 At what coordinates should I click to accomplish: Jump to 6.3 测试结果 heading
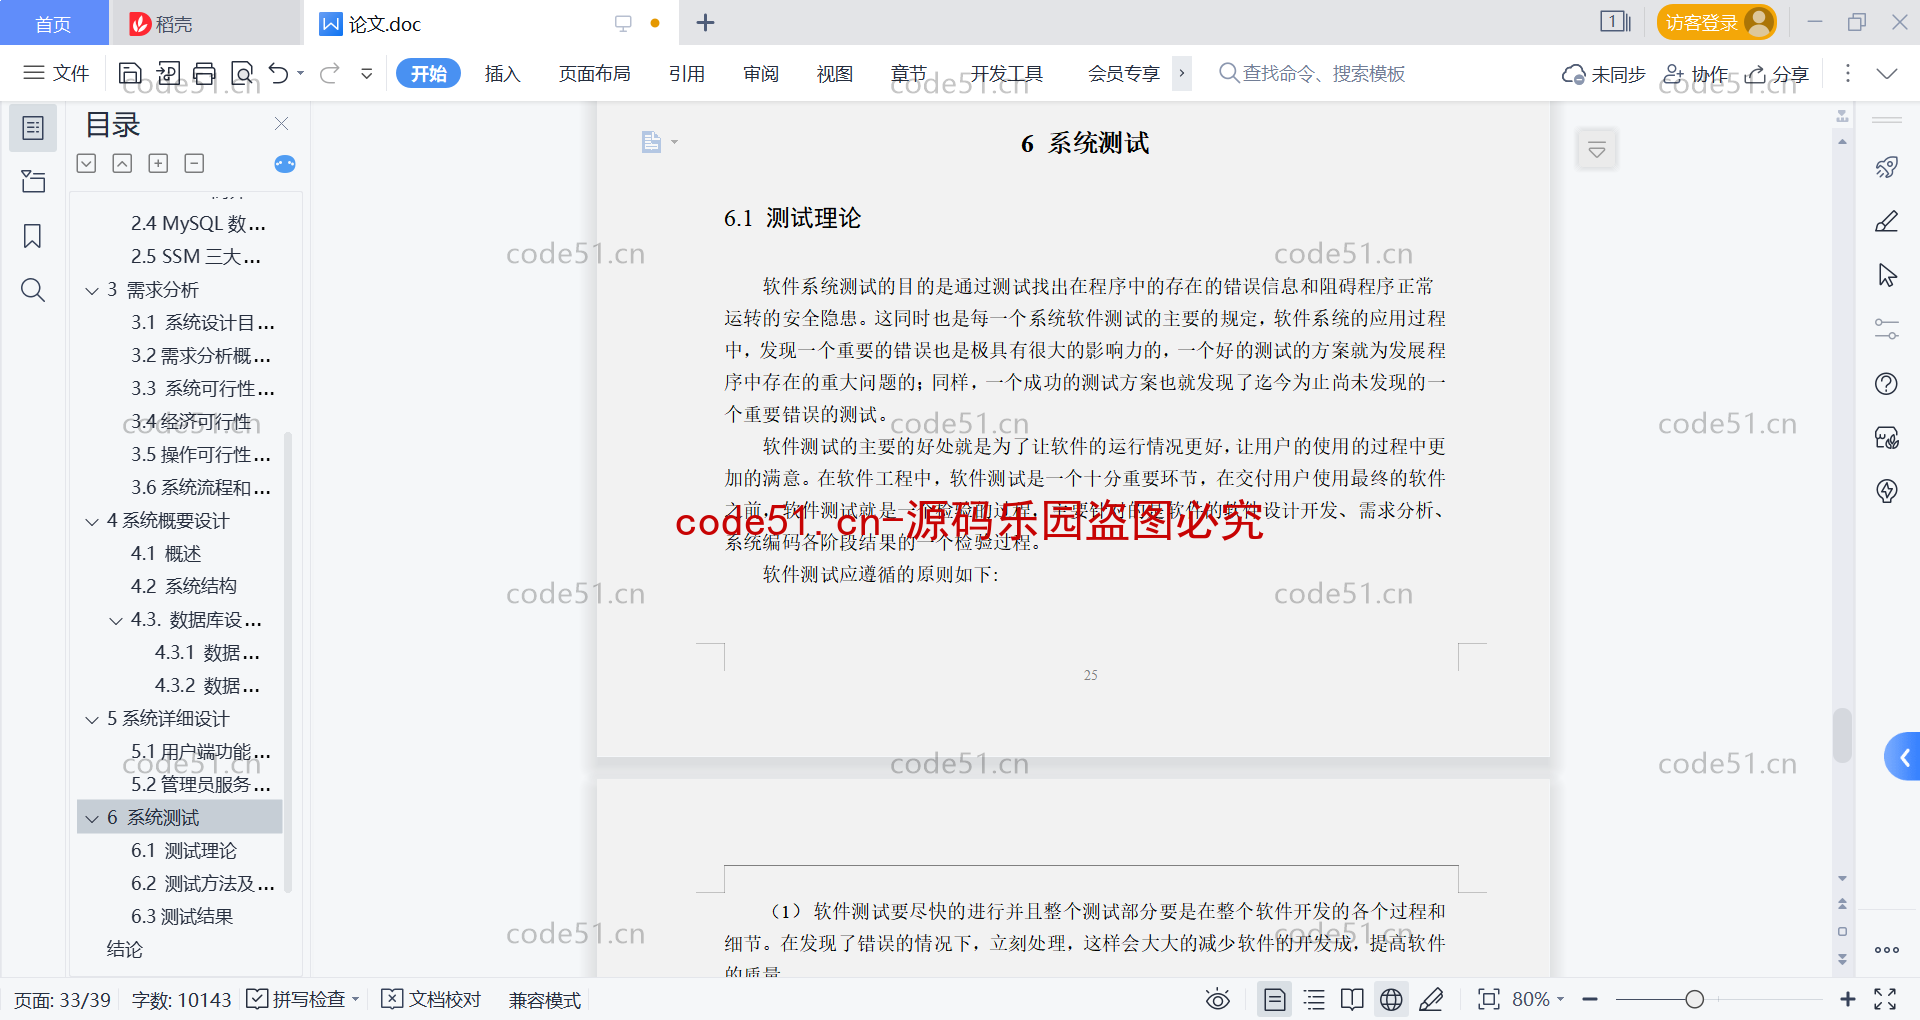coord(182,916)
